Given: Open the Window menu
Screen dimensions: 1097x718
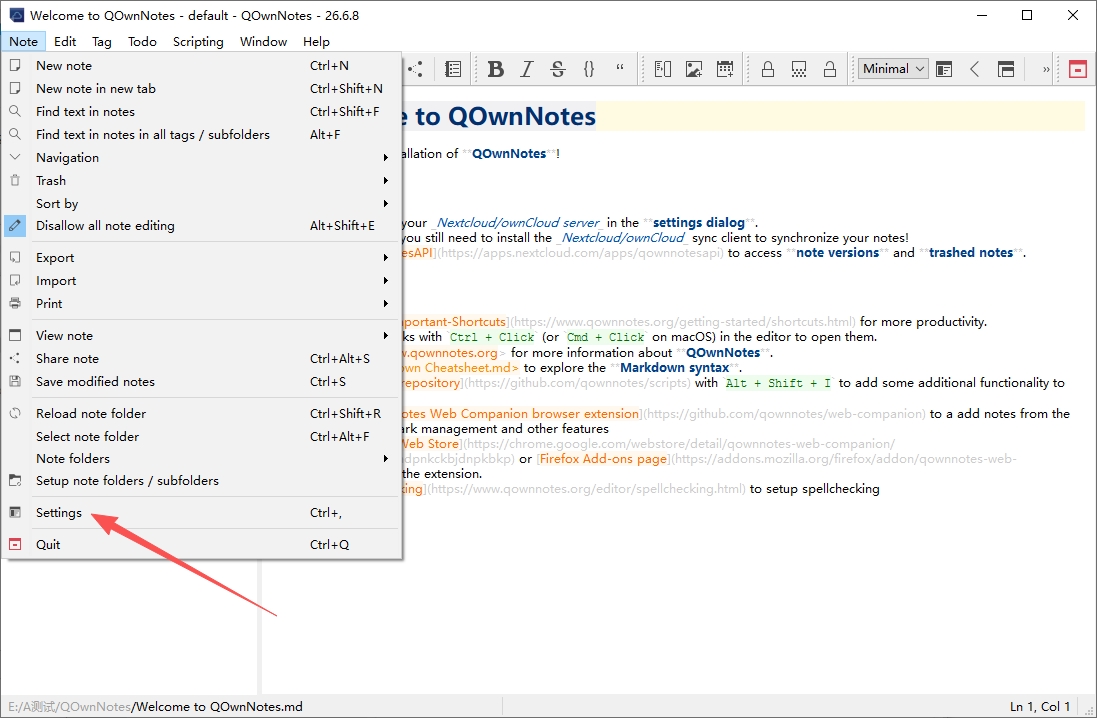Looking at the screenshot, I should [x=263, y=41].
